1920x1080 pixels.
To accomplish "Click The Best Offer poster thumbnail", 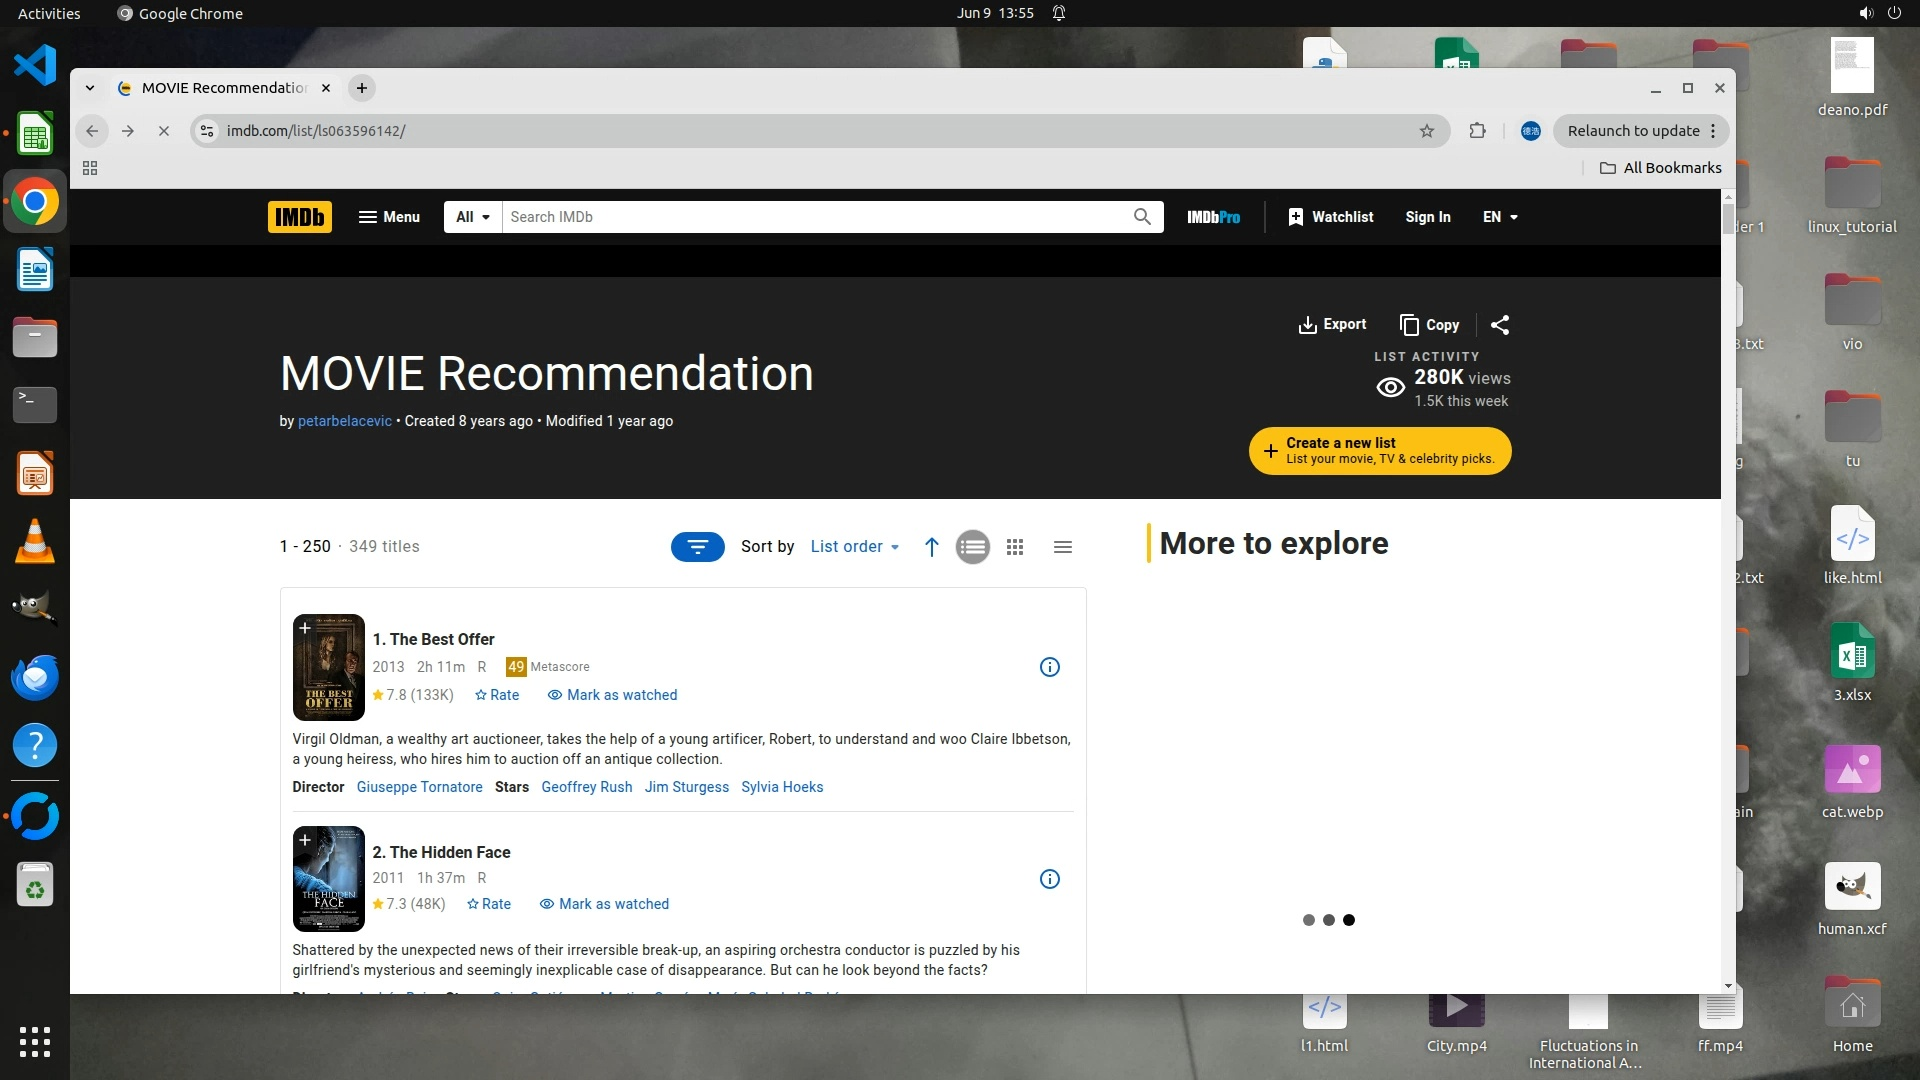I will click(329, 668).
